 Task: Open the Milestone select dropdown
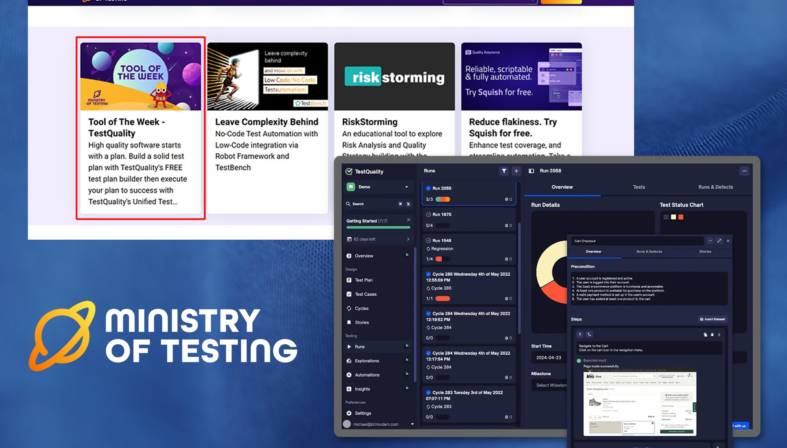[548, 384]
